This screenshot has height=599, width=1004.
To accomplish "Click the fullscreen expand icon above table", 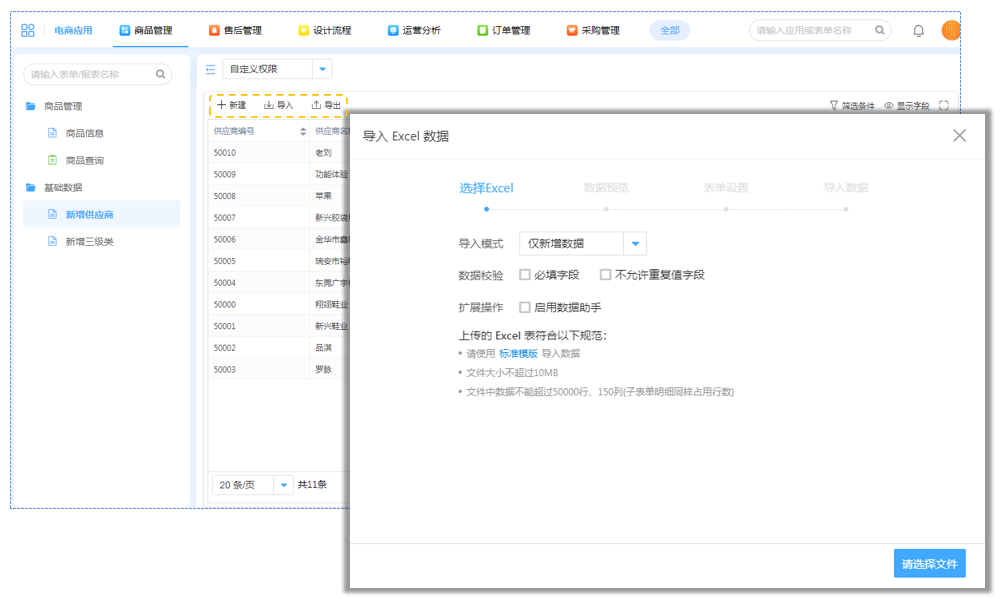I will pos(943,105).
